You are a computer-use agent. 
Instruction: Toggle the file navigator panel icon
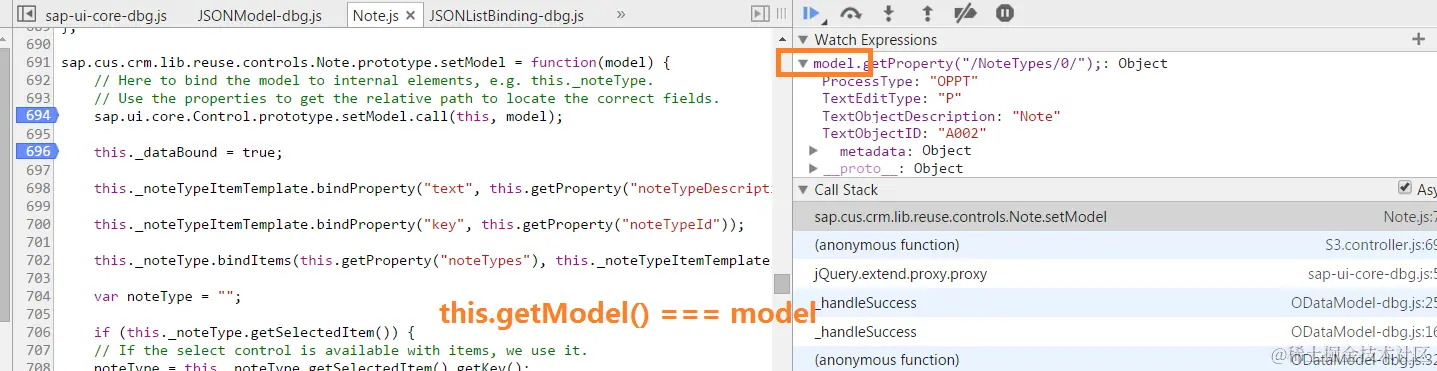tap(26, 14)
